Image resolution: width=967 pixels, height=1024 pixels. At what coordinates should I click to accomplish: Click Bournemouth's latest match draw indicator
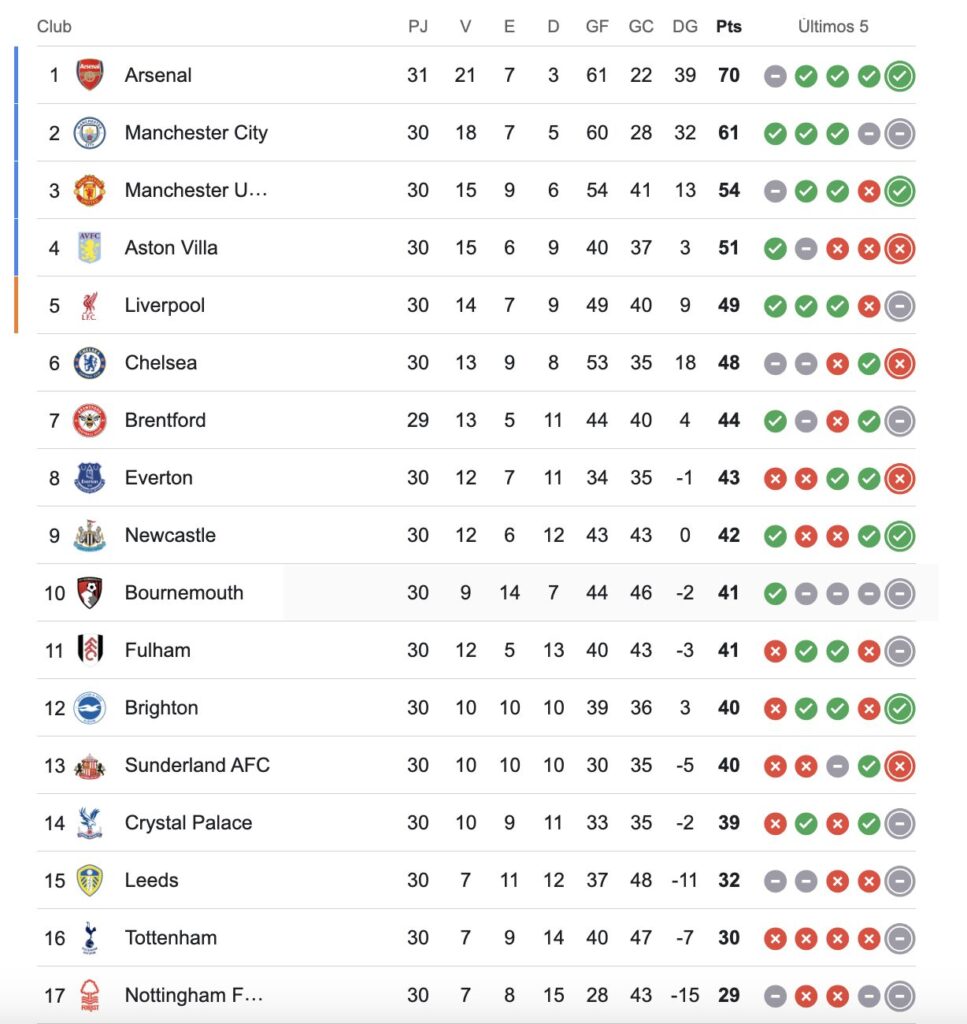pyautogui.click(x=899, y=593)
